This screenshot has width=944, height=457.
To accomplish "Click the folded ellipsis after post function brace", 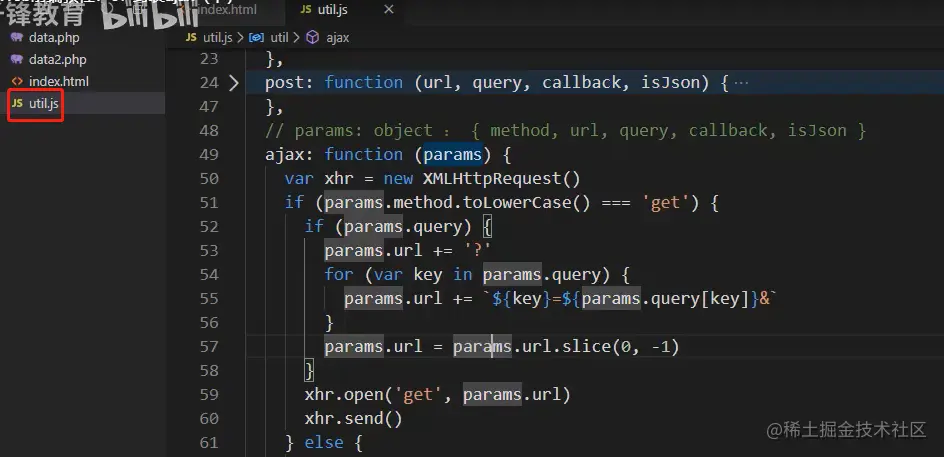I will [x=742, y=83].
